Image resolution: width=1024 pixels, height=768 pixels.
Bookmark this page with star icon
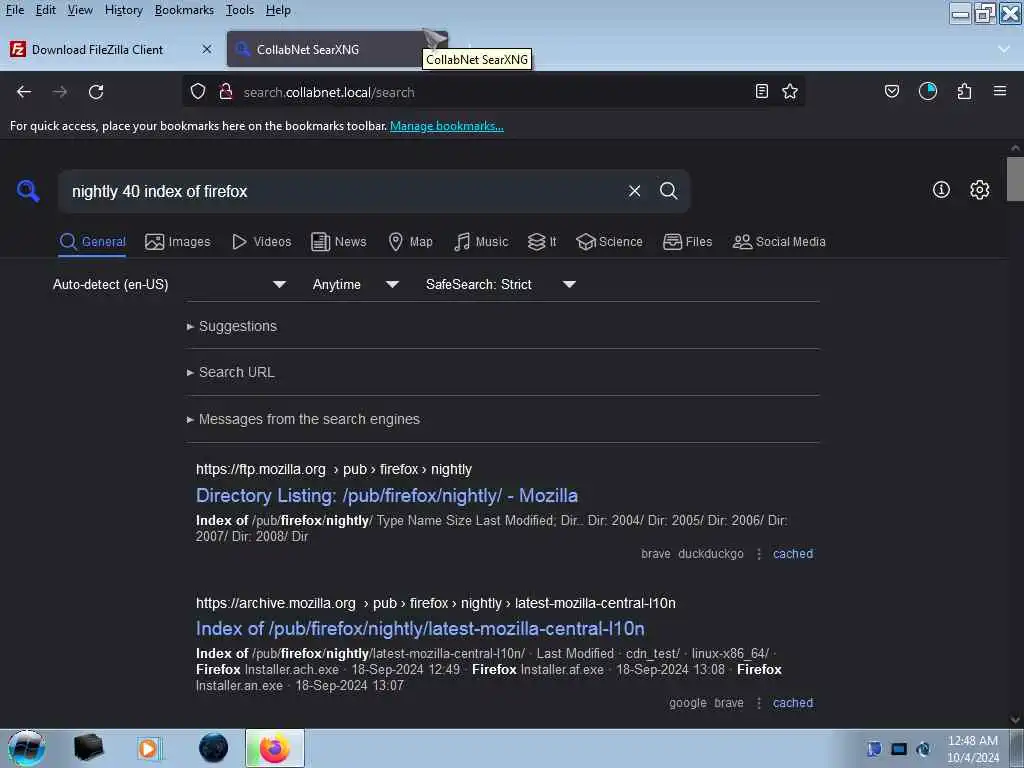click(x=790, y=91)
